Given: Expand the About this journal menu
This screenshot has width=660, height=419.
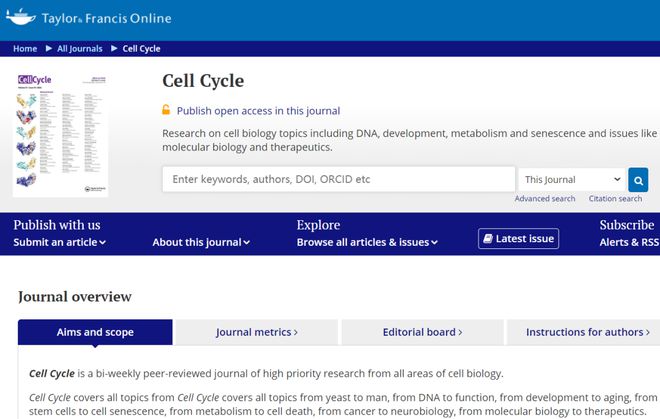Looking at the screenshot, I should click(201, 242).
